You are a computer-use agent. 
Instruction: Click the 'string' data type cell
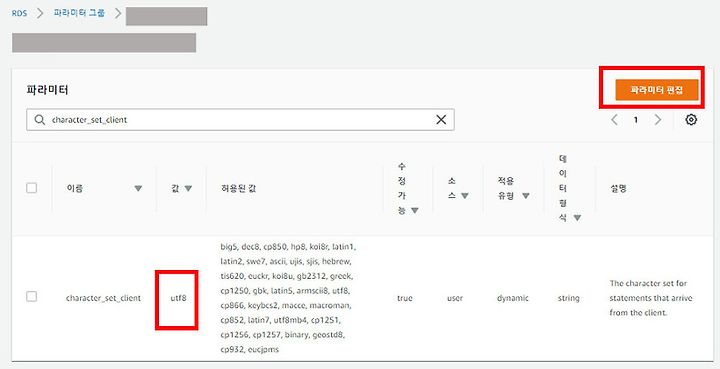[568, 298]
